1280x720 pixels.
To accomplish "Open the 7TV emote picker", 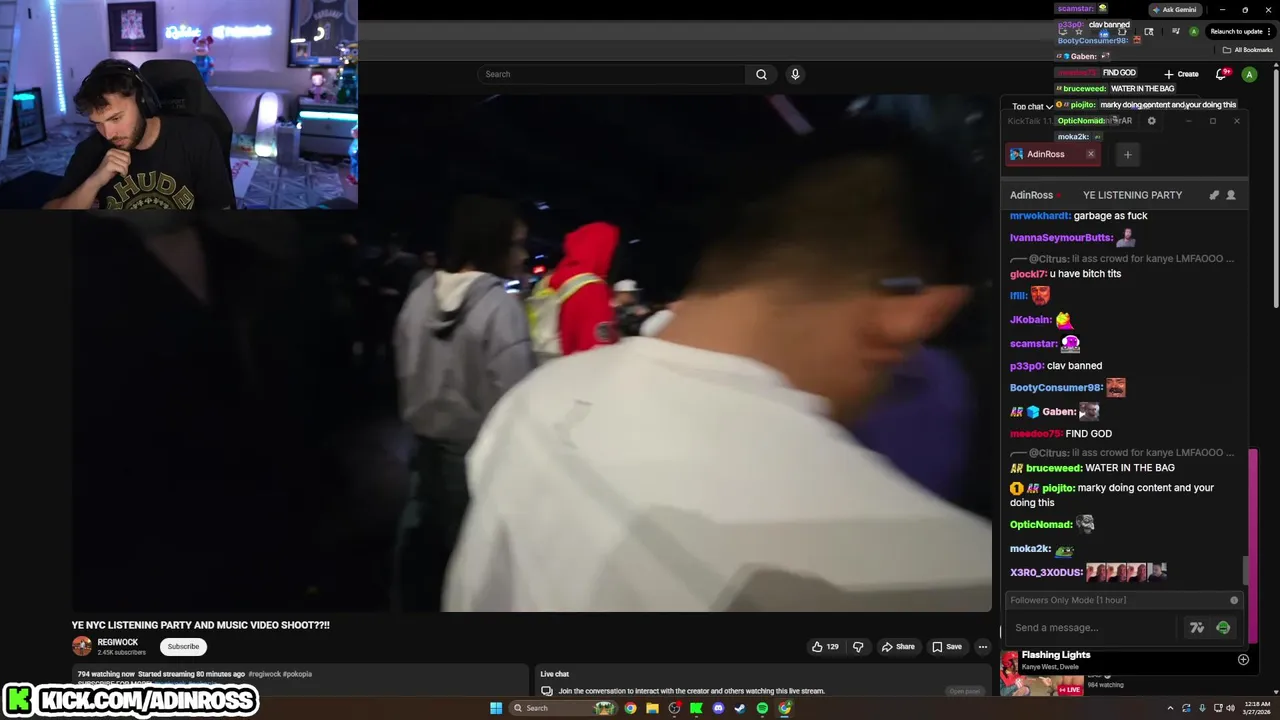I will pos(1196,628).
